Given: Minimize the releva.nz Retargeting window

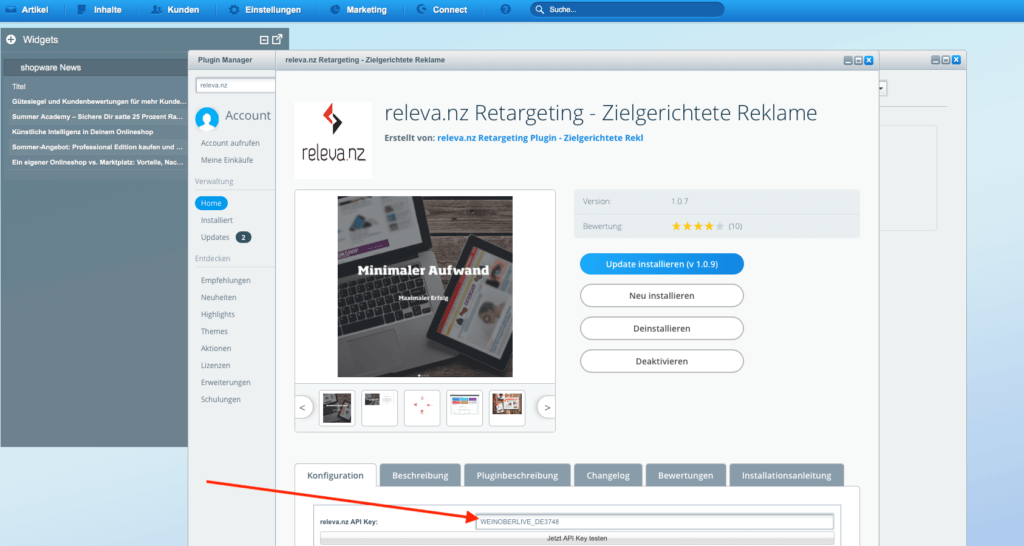Looking at the screenshot, I should tap(848, 60).
